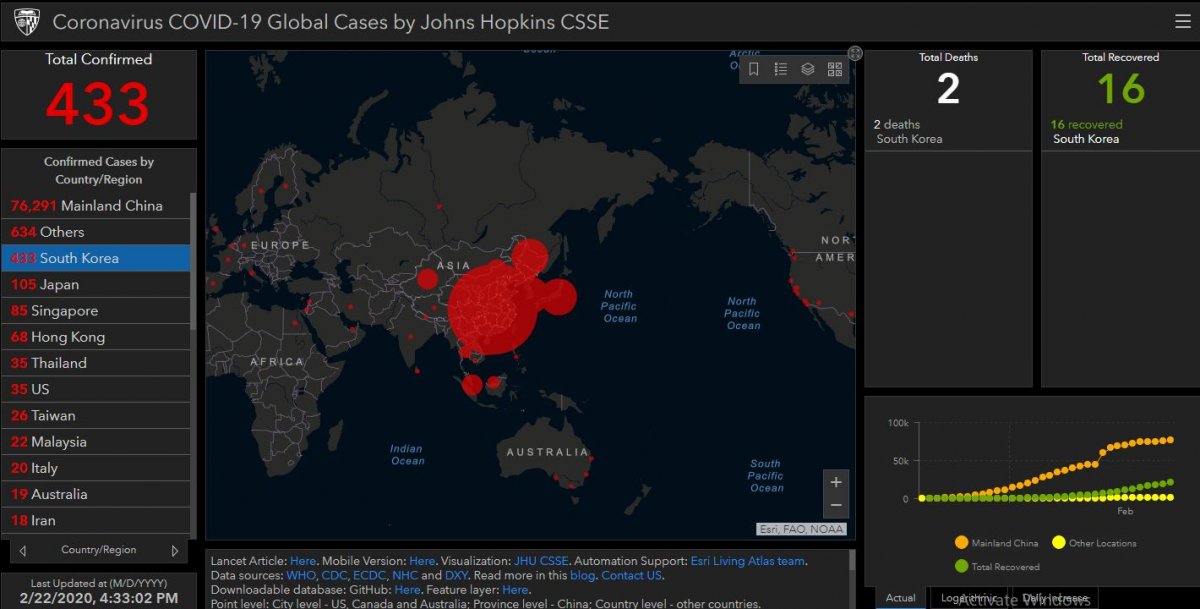Image resolution: width=1200 pixels, height=609 pixels.
Task: Open the hamburger menu at top right
Action: (x=1183, y=21)
